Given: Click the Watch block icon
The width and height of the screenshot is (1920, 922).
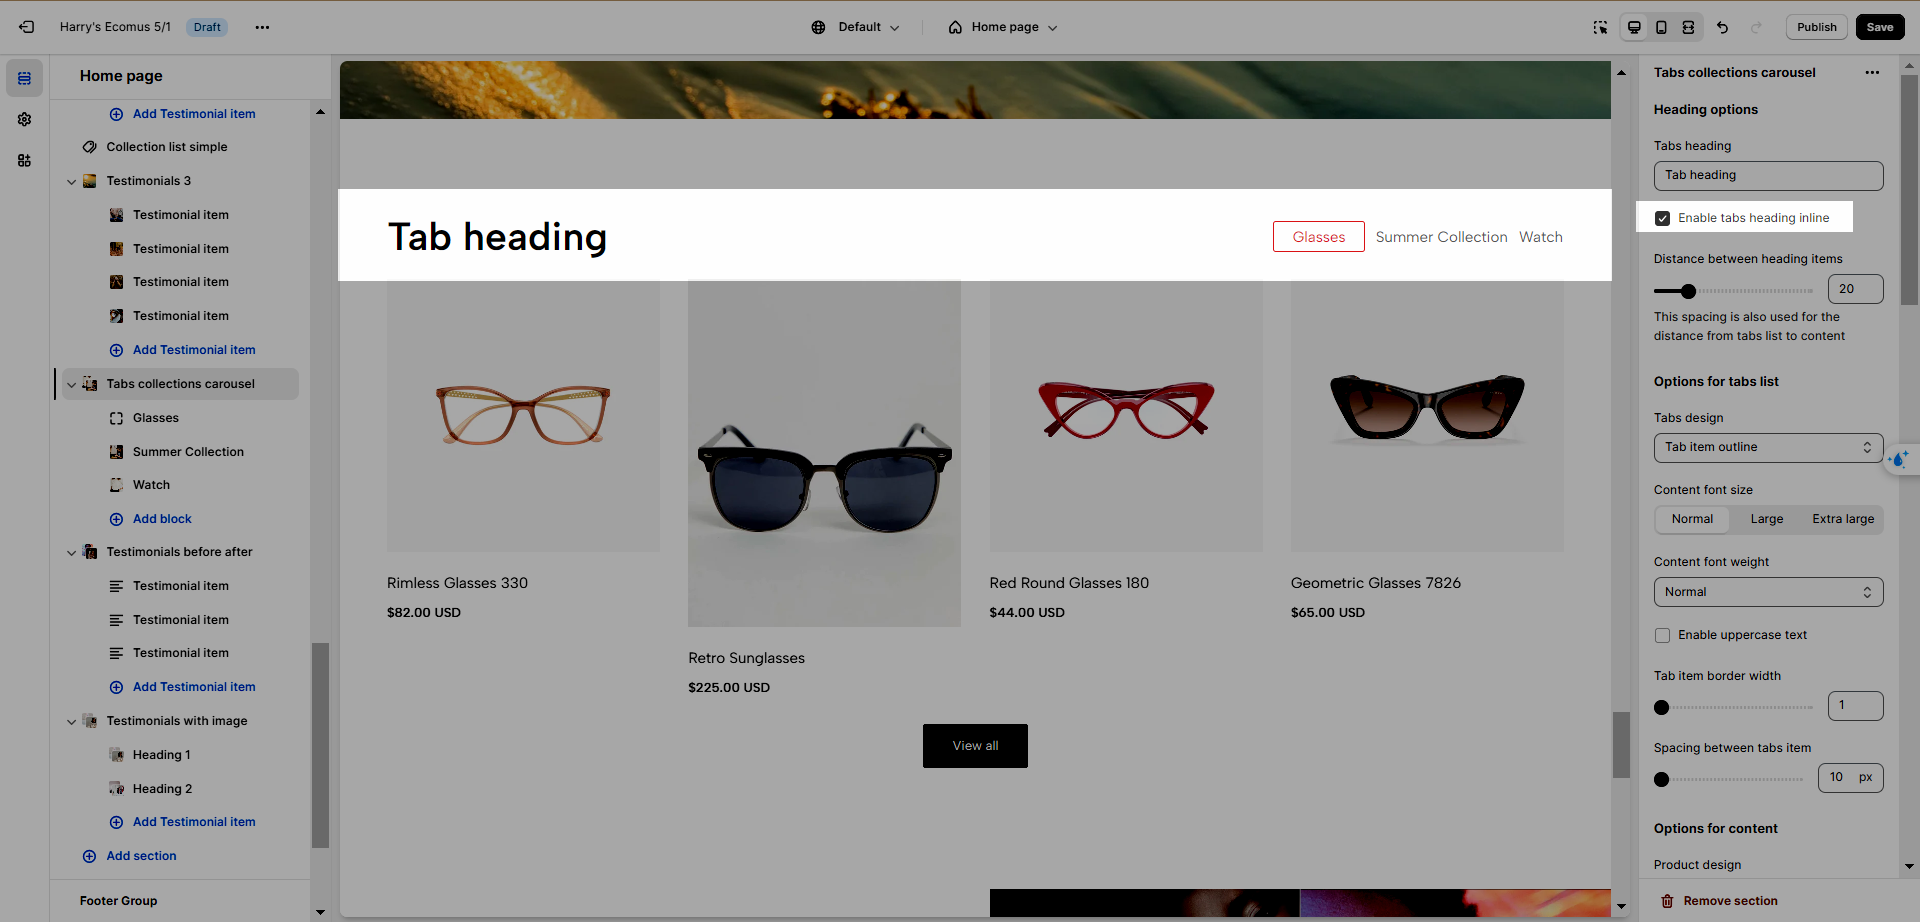Looking at the screenshot, I should click(116, 485).
